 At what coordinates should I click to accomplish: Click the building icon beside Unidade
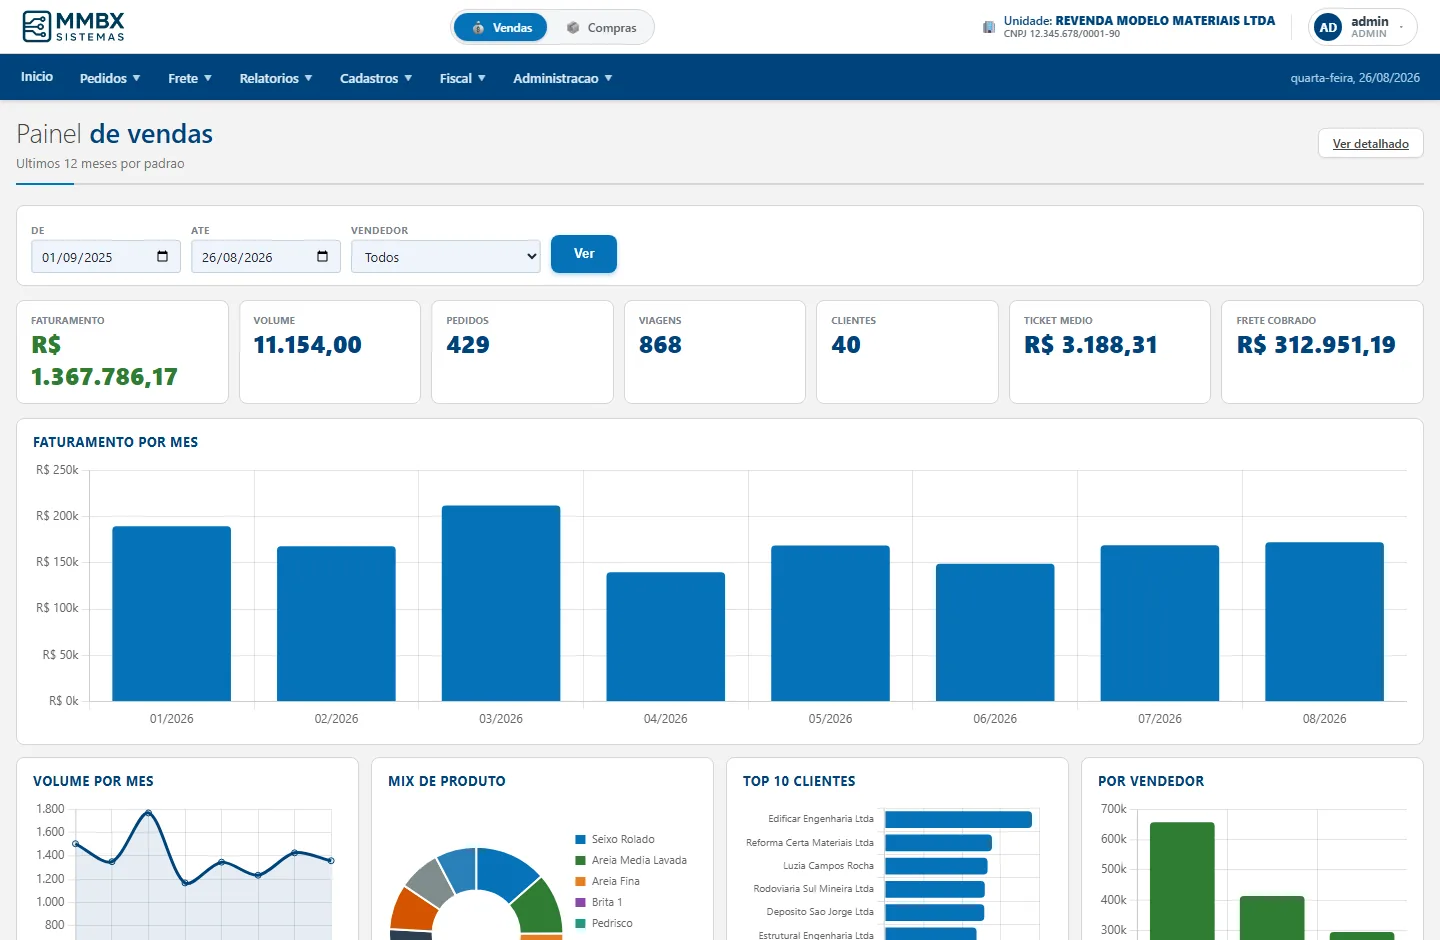[x=989, y=27]
